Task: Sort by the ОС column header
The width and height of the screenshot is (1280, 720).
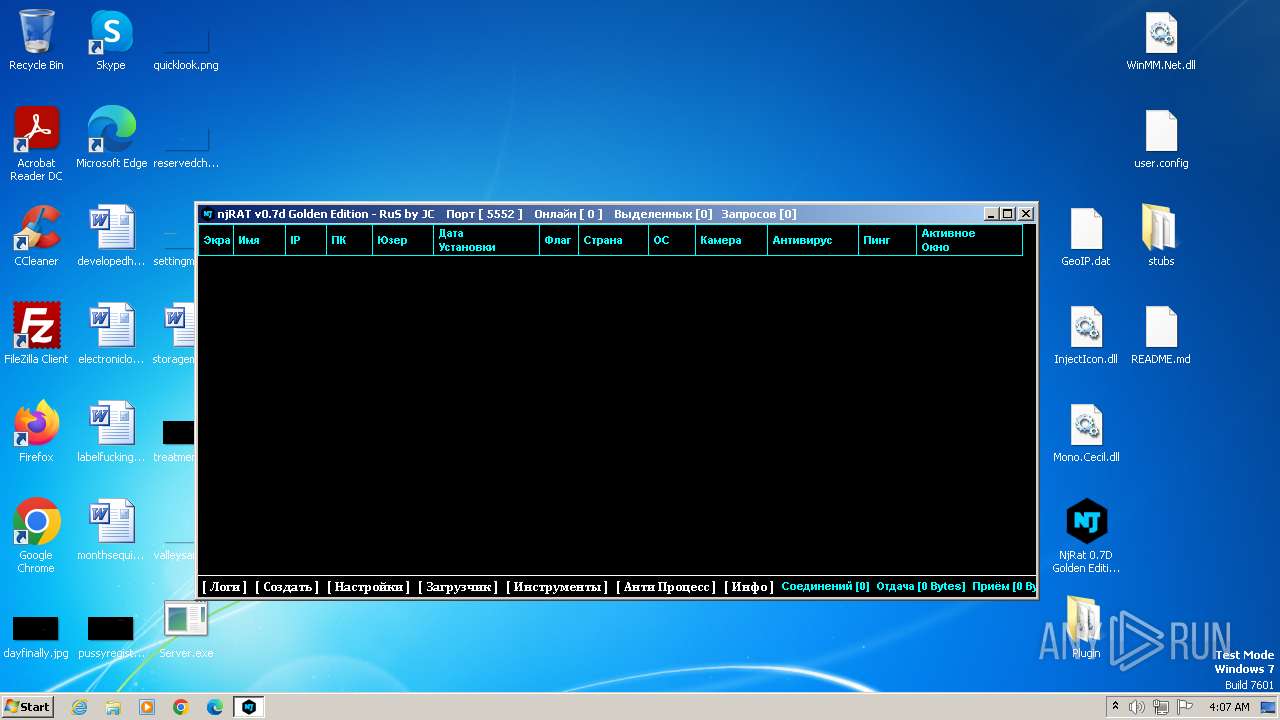Action: point(672,240)
